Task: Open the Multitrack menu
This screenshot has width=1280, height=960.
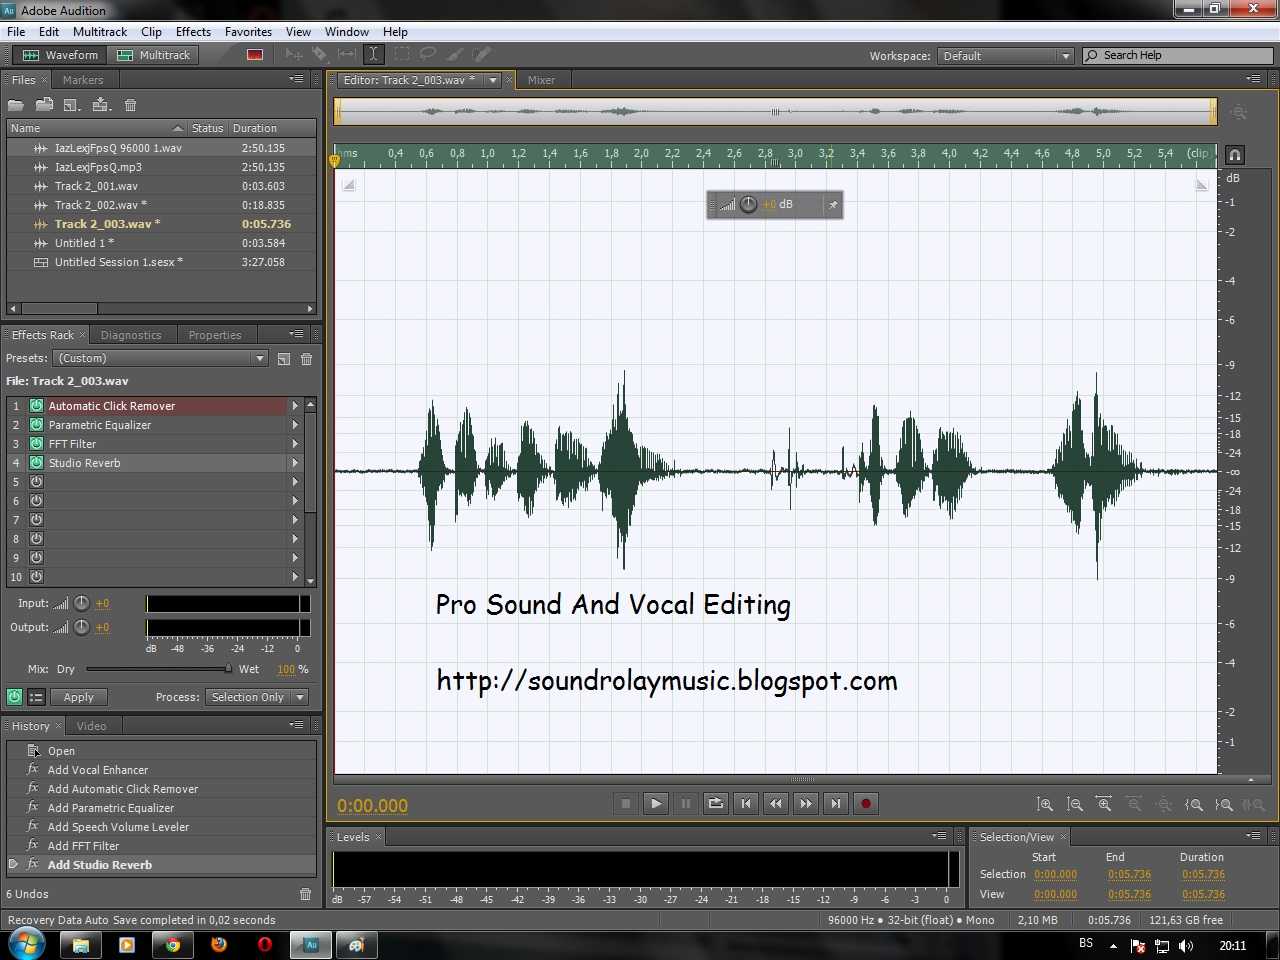Action: pyautogui.click(x=100, y=32)
